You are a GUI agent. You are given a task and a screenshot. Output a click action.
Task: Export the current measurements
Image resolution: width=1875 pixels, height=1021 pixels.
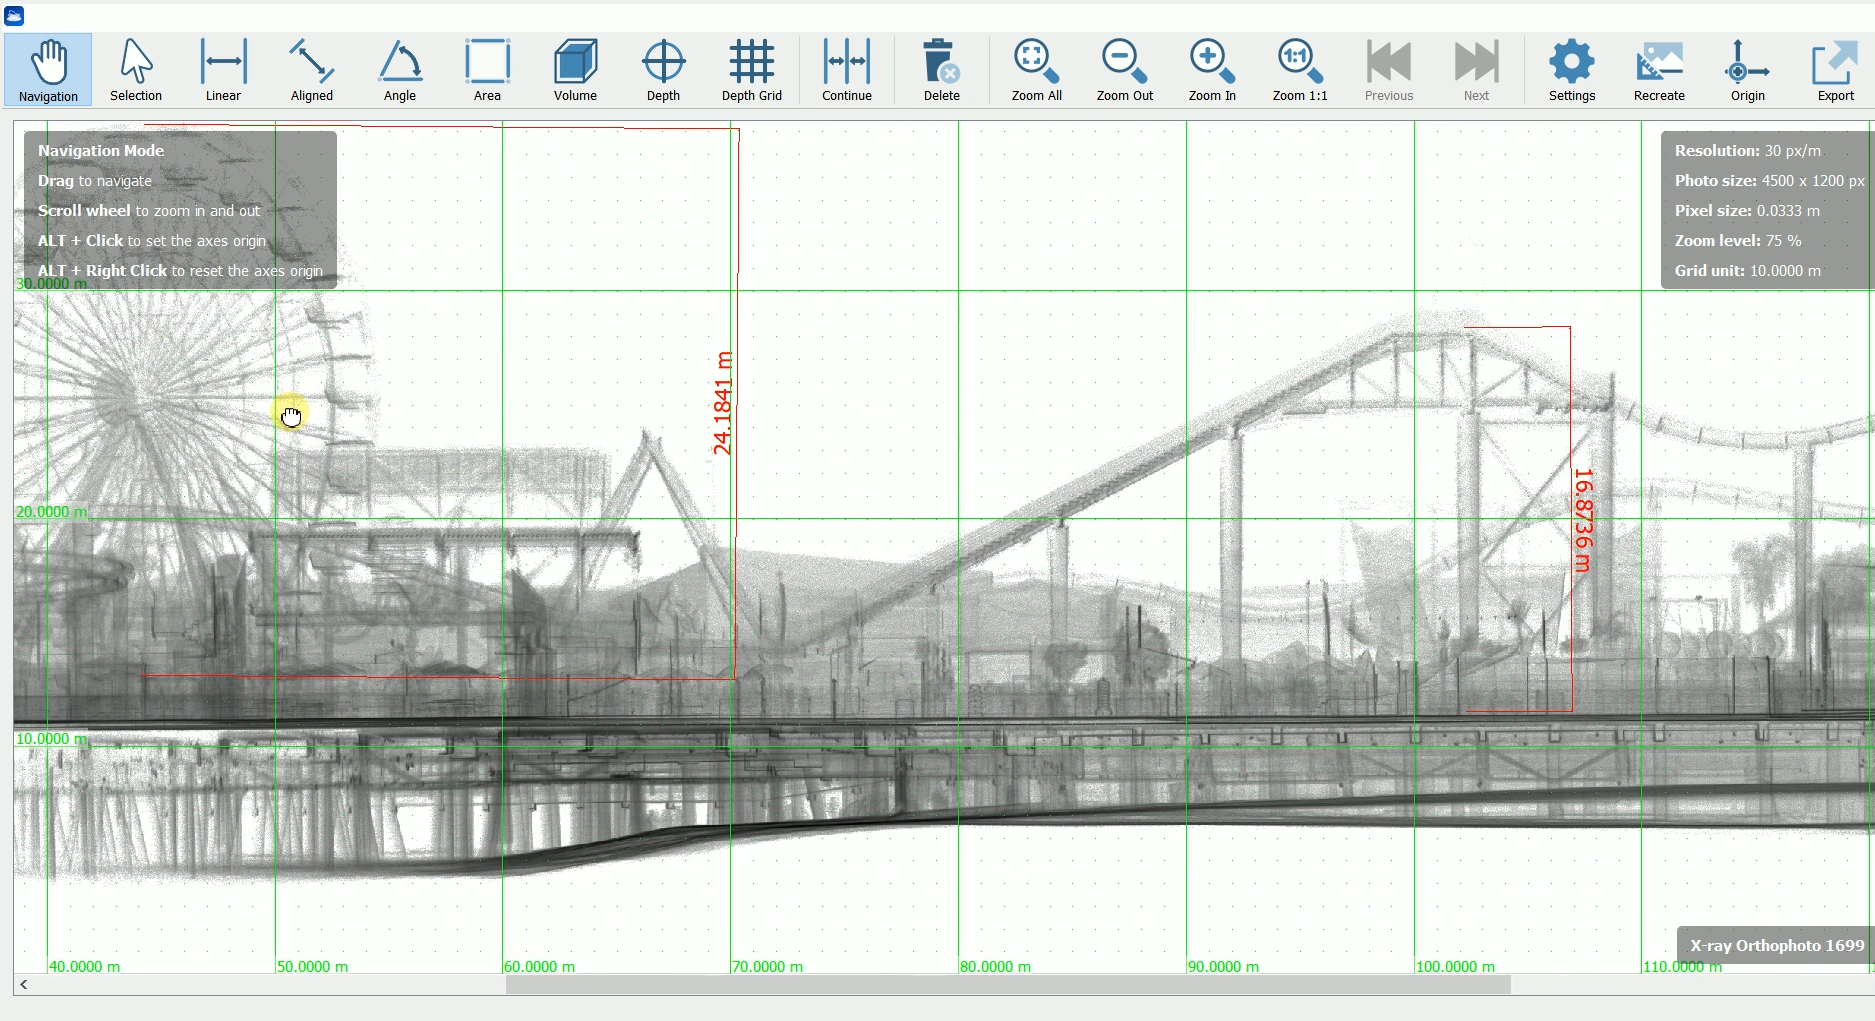pos(1834,68)
